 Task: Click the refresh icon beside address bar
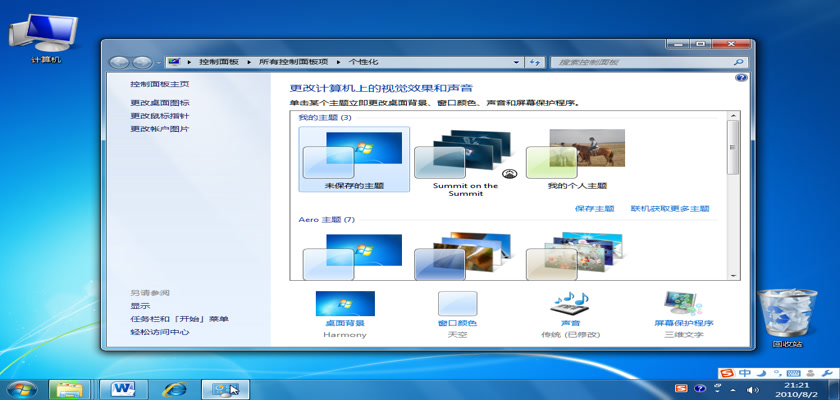coord(535,62)
